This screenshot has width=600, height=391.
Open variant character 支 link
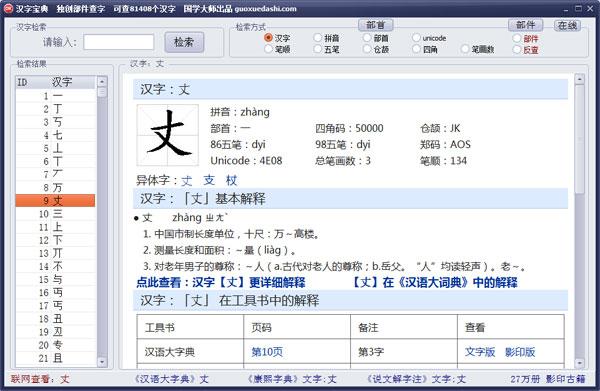[209, 180]
